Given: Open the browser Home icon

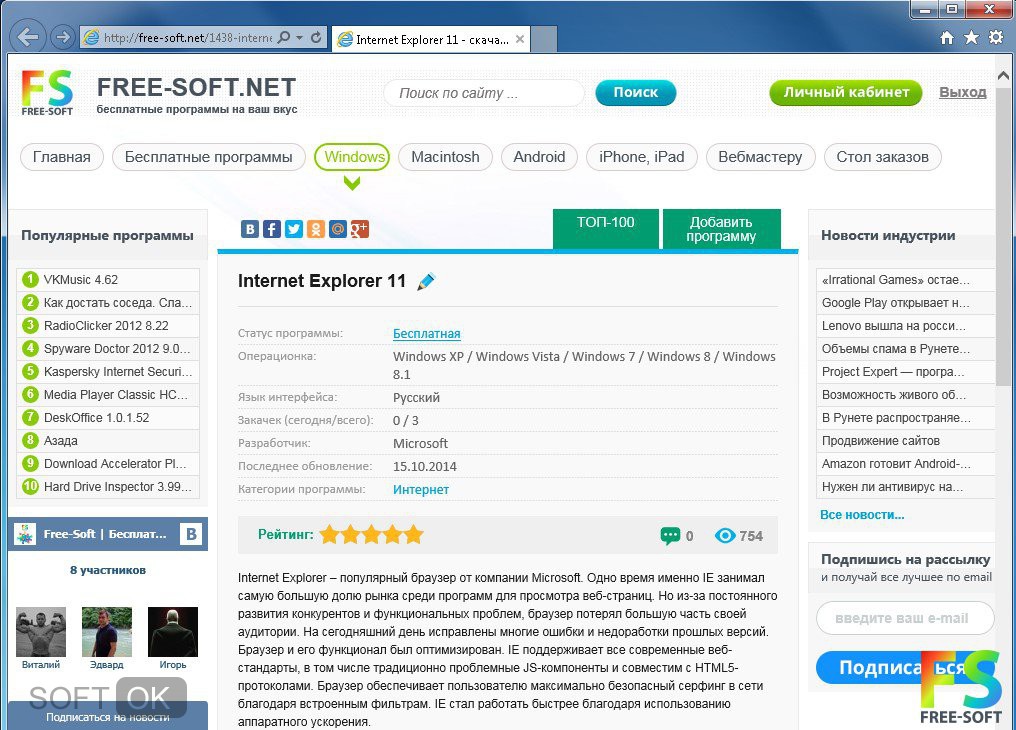Looking at the screenshot, I should click(947, 38).
